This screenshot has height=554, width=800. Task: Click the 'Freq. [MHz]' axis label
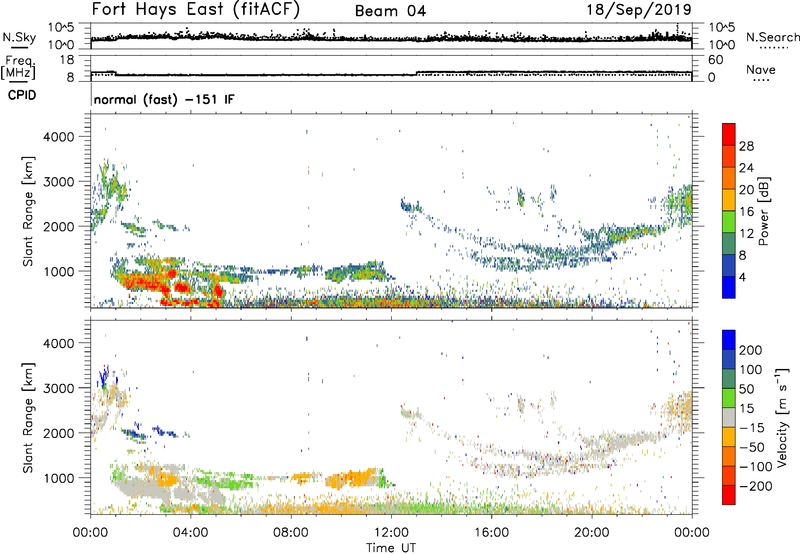click(x=18, y=68)
